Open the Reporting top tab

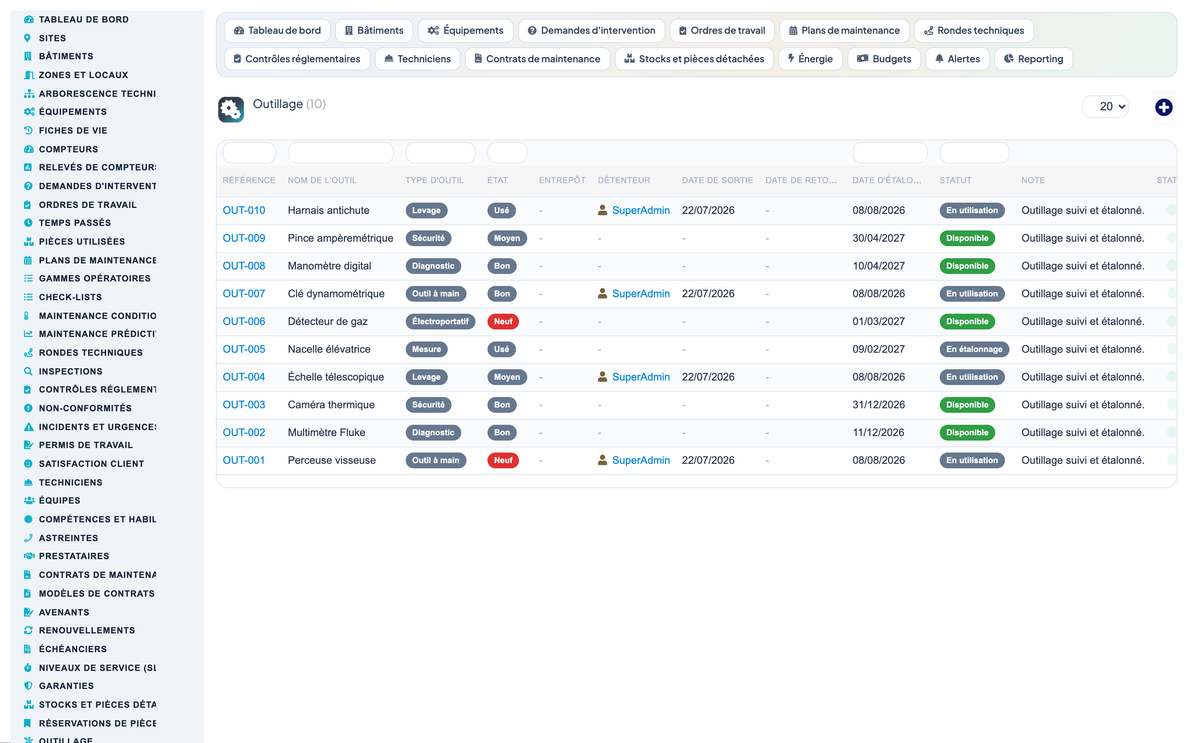point(1033,59)
